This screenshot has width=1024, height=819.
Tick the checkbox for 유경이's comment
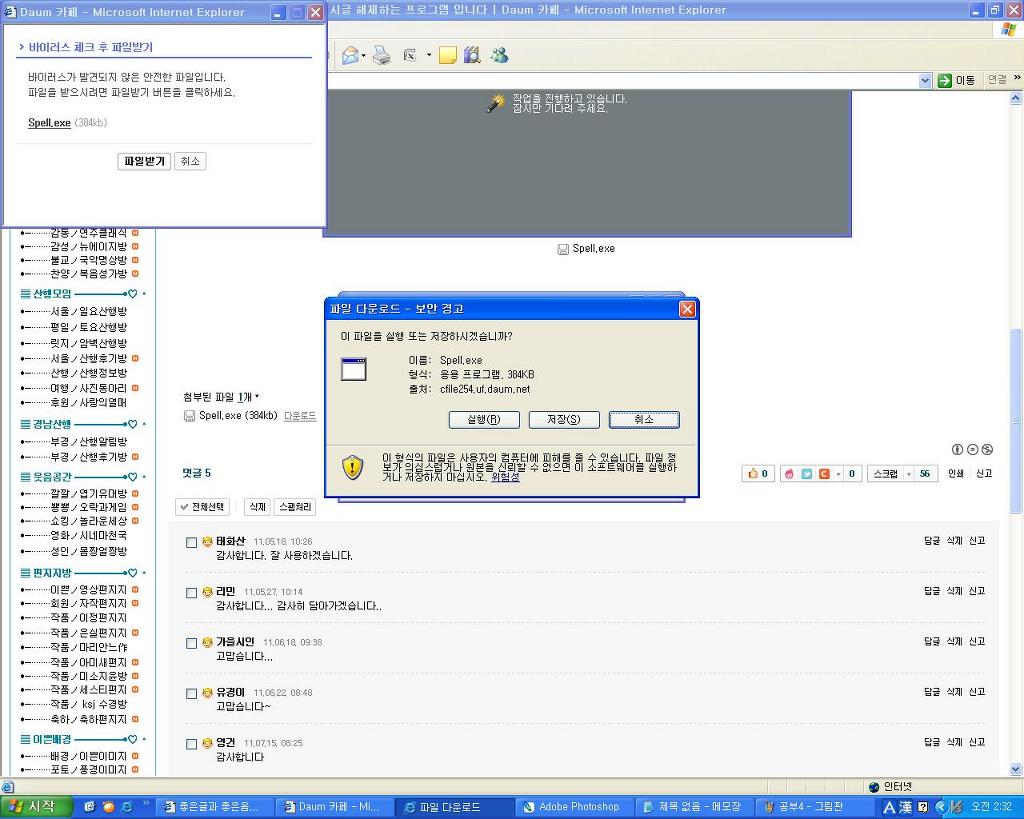coord(191,694)
